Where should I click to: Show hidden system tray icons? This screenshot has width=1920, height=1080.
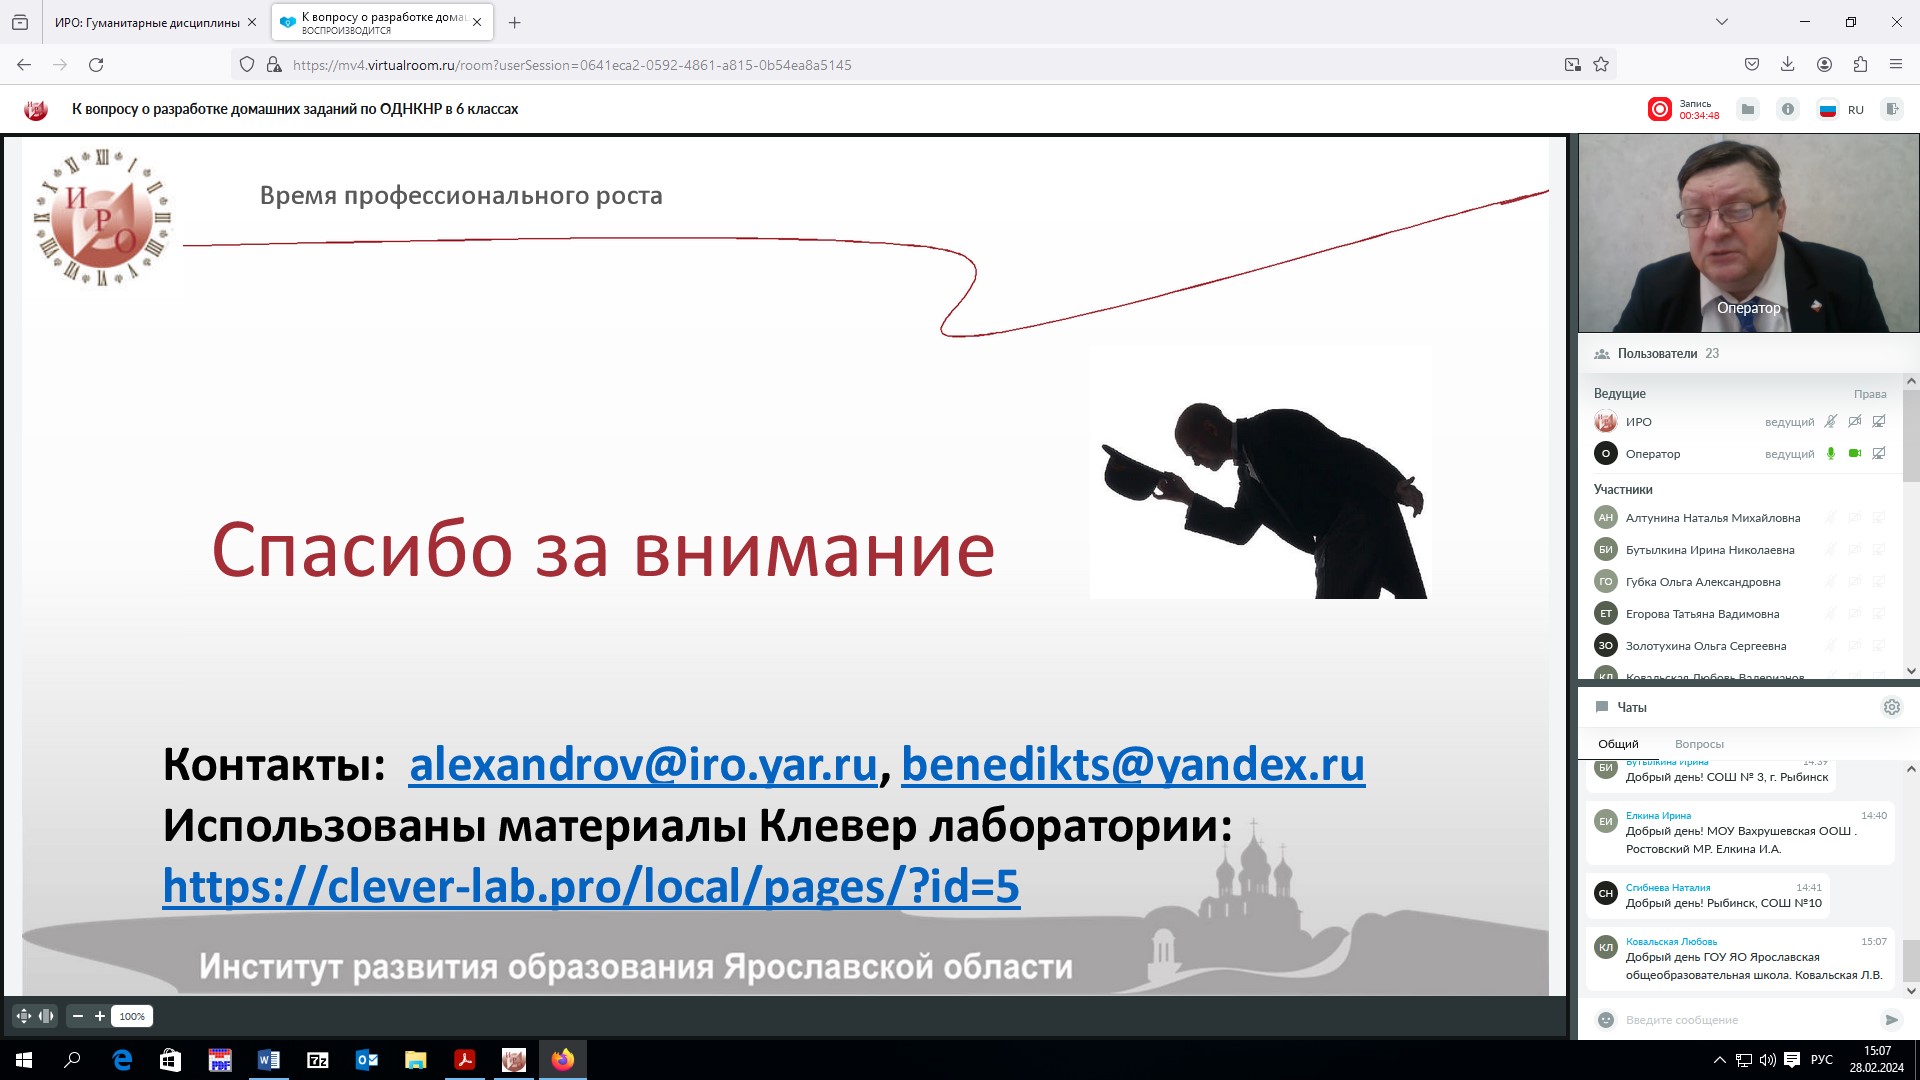(1720, 1060)
